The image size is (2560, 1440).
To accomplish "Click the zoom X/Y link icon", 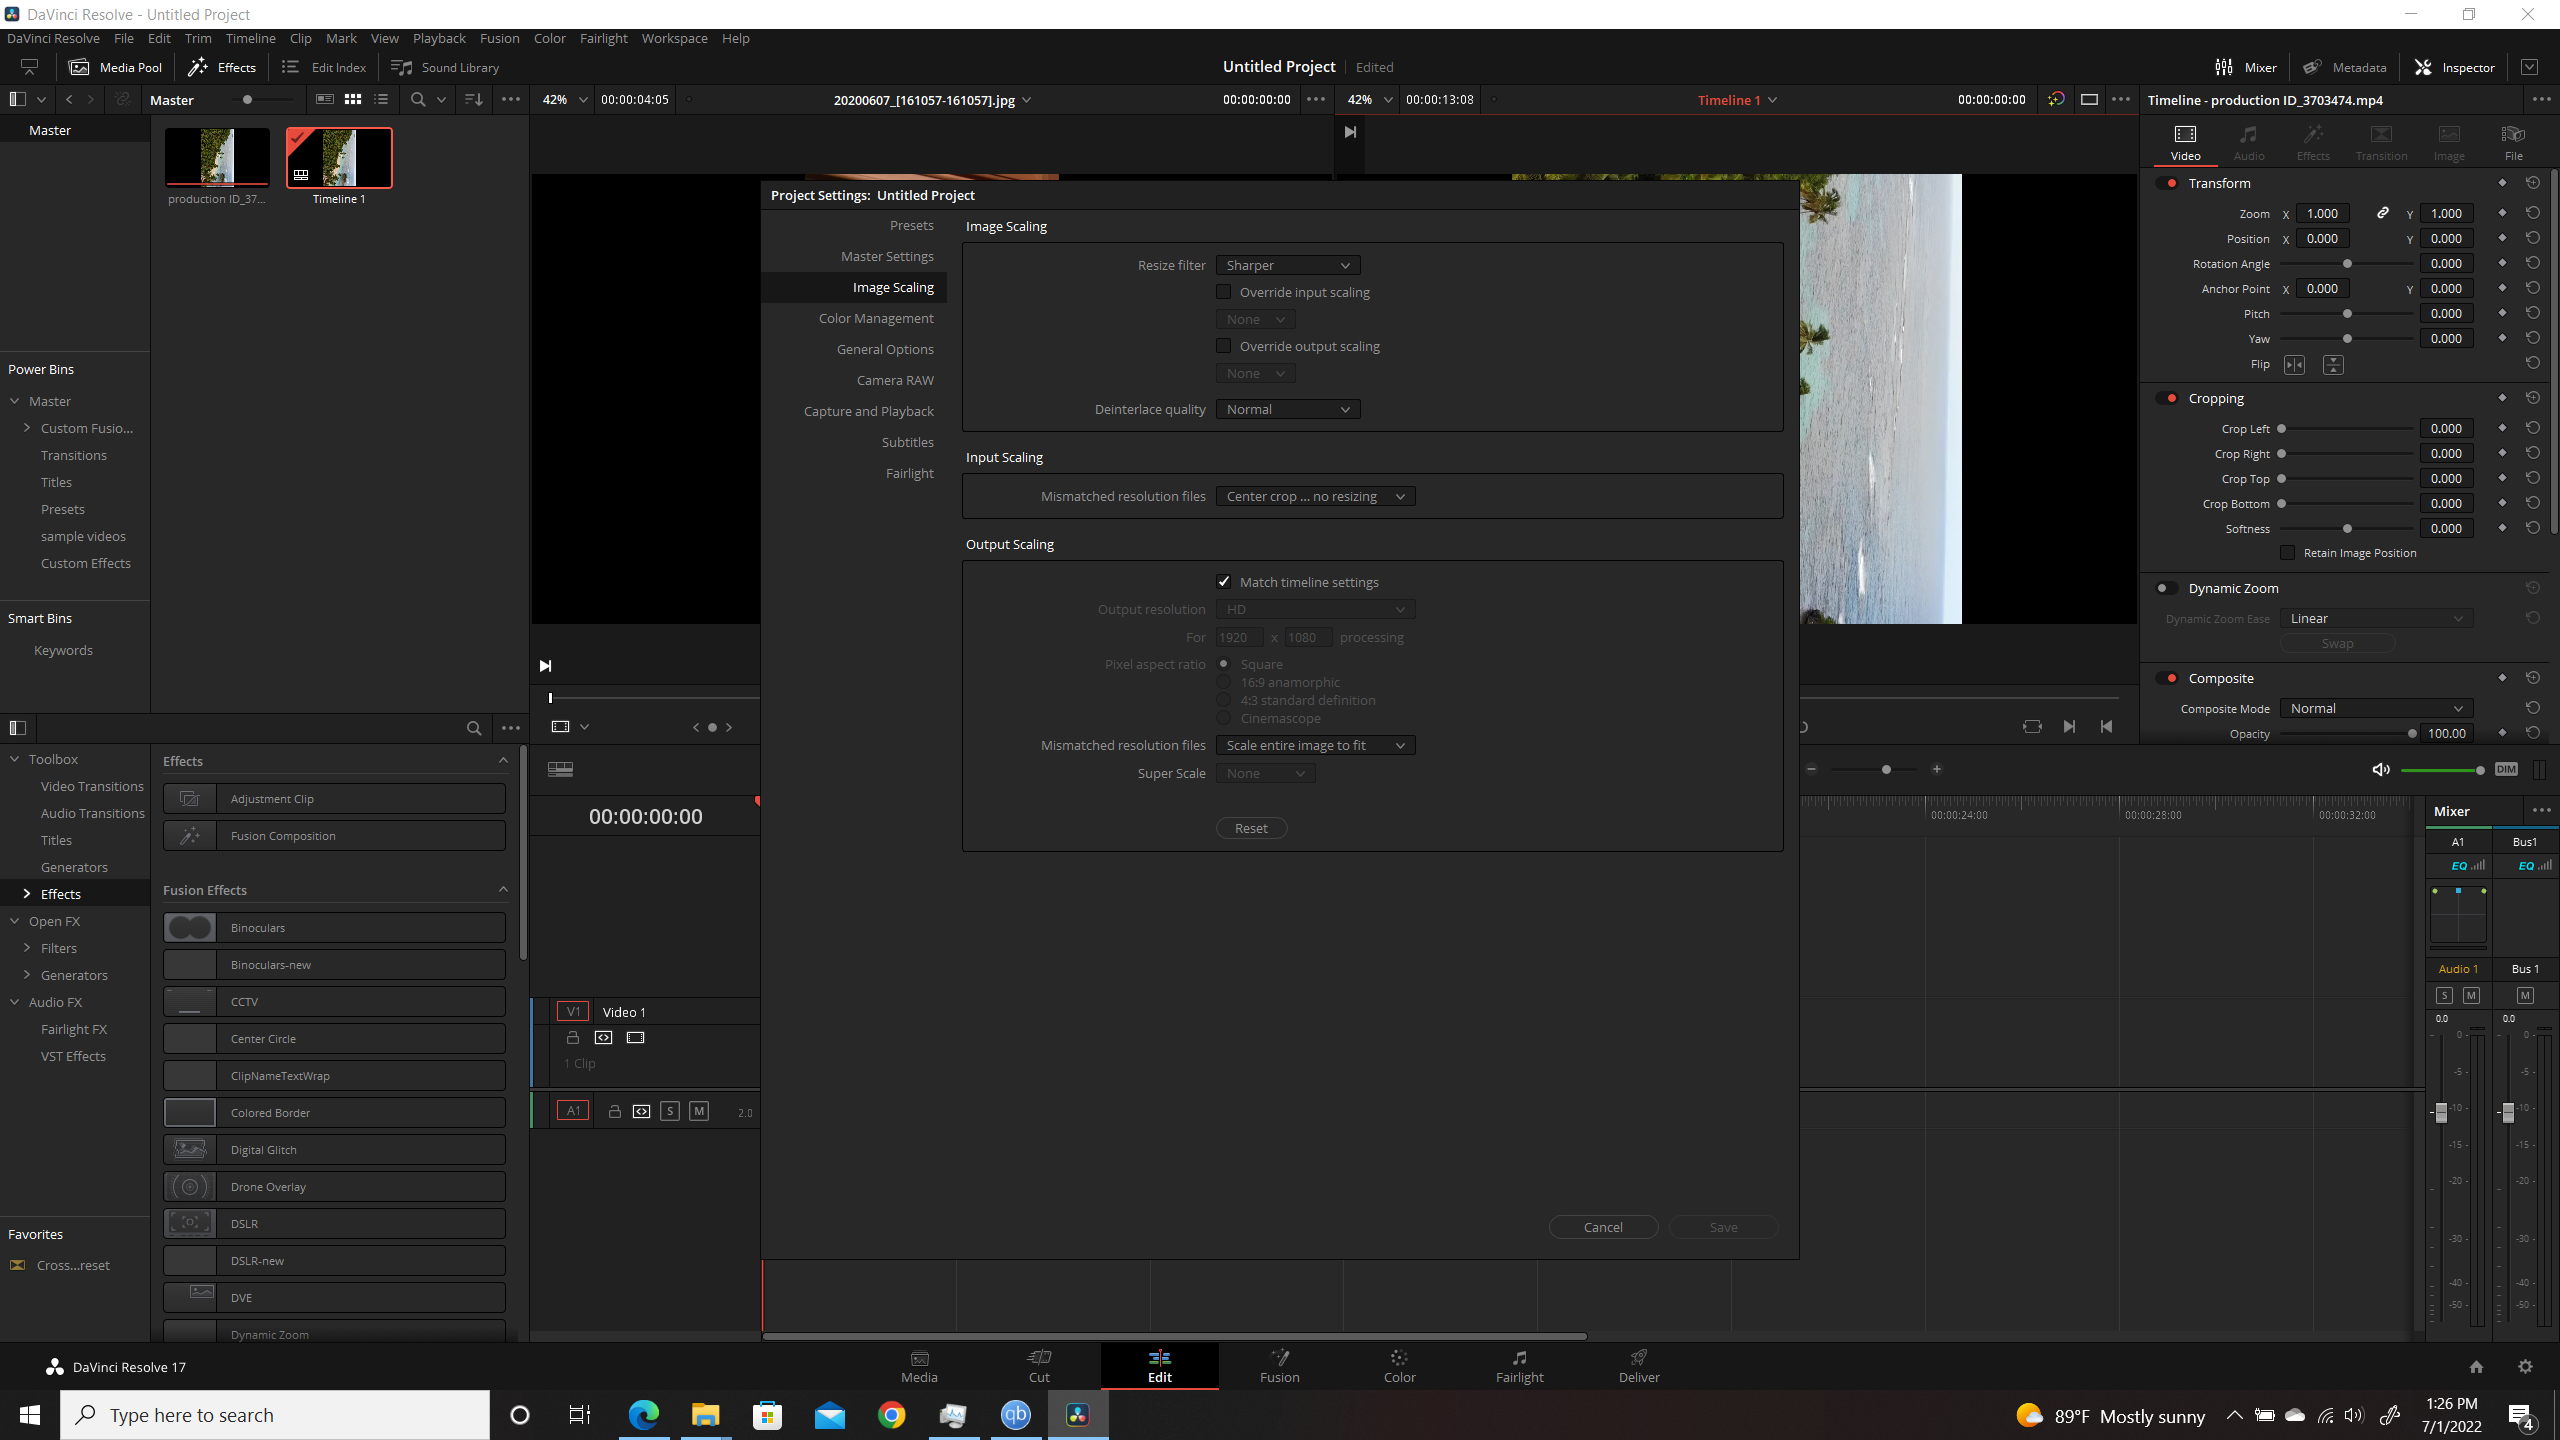I will click(x=2383, y=213).
